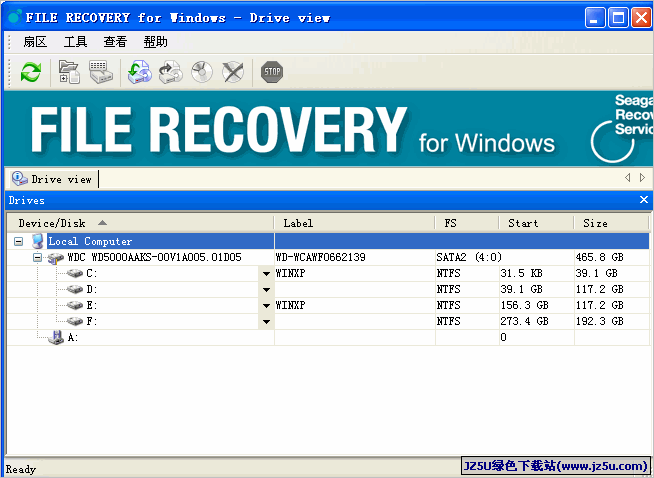Select the C: partition row

coord(328,273)
